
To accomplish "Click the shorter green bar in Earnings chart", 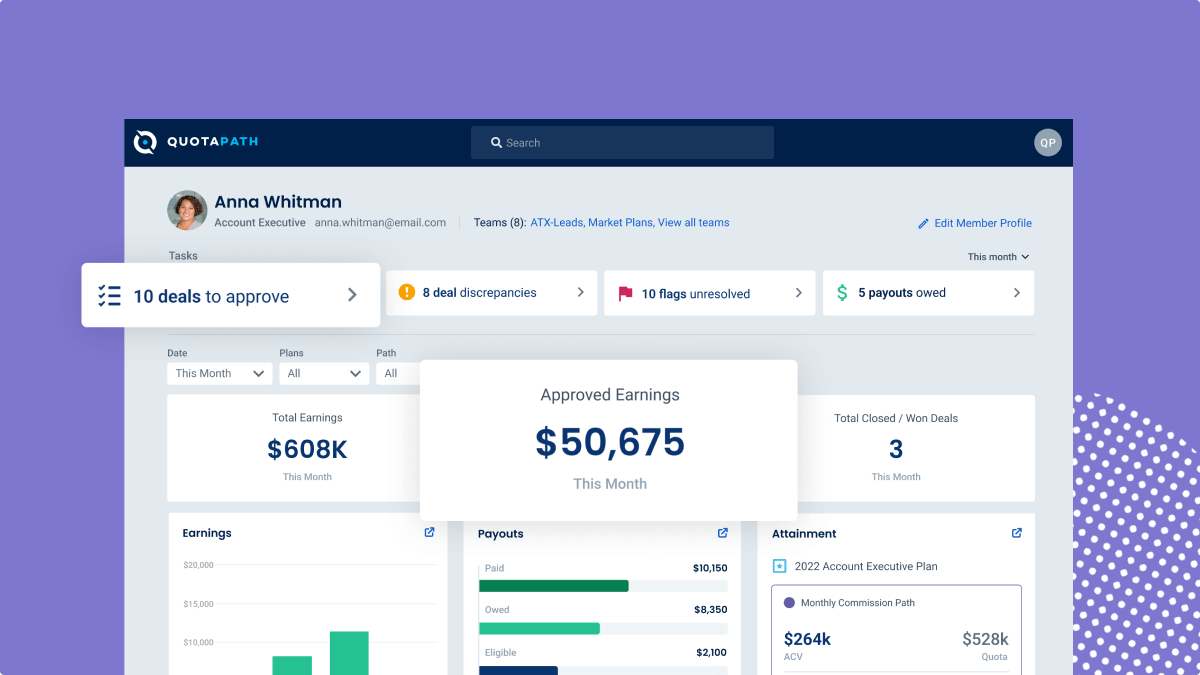I will pos(292,665).
